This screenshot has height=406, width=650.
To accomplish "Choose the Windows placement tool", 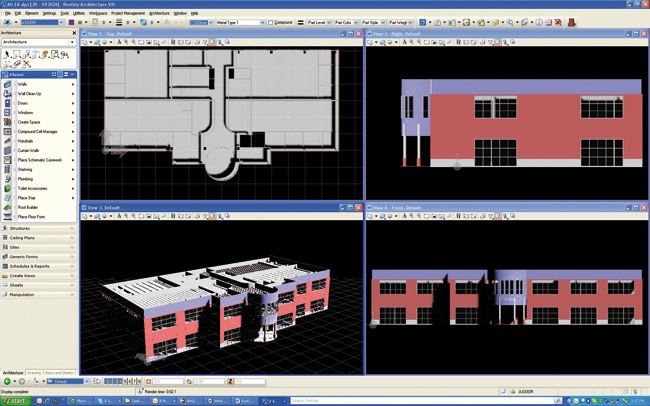I will point(24,112).
